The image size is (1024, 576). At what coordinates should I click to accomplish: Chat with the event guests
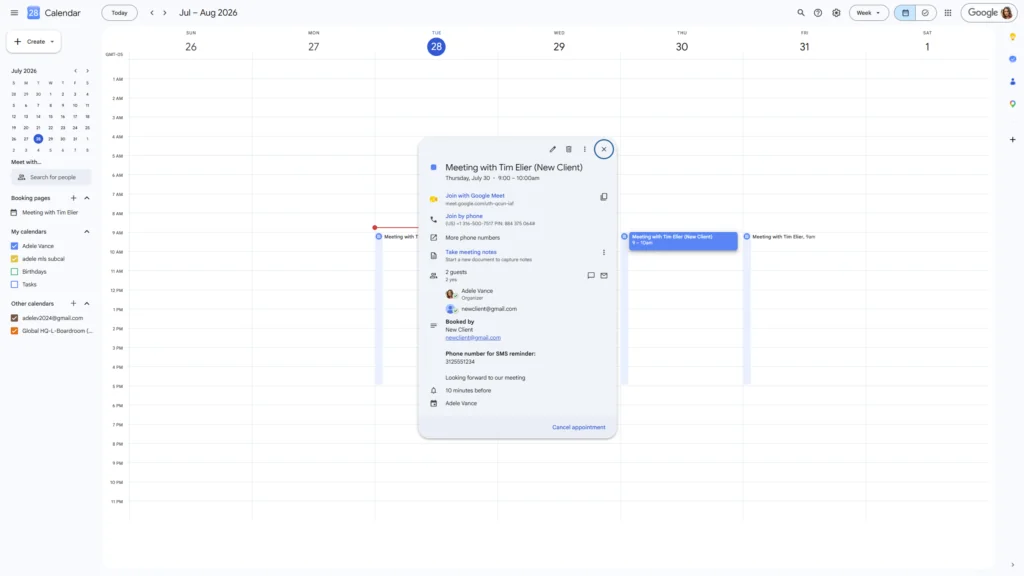pyautogui.click(x=590, y=276)
